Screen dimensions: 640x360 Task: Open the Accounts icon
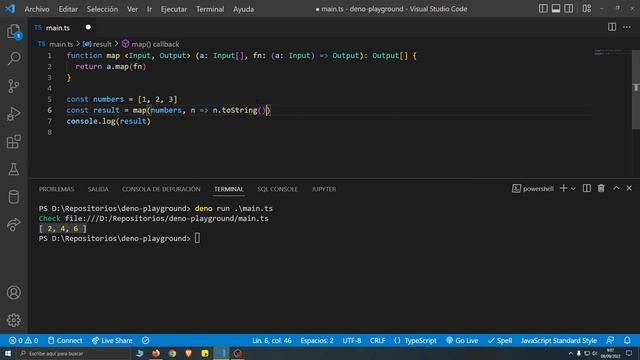[13, 293]
